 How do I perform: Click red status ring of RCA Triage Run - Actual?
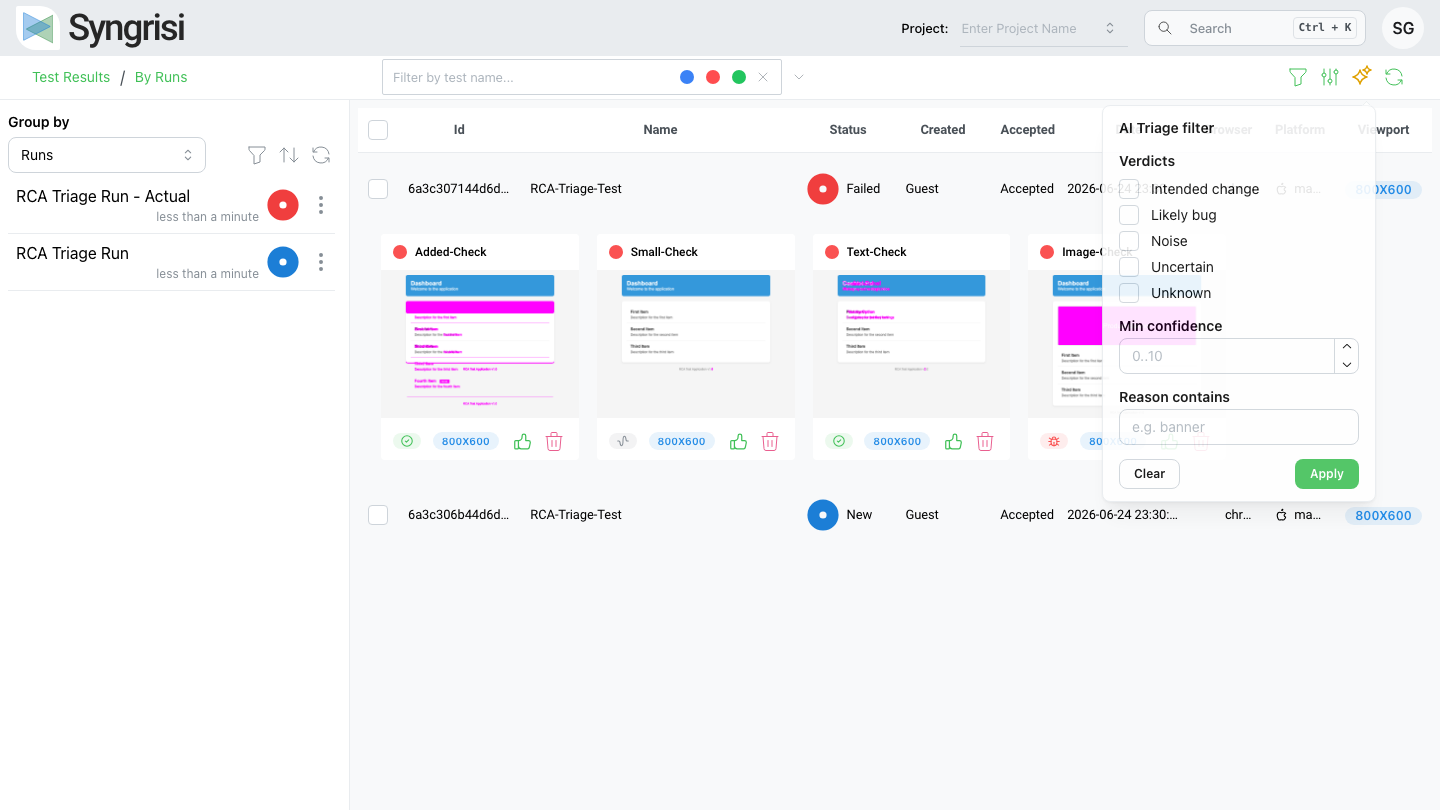click(283, 205)
